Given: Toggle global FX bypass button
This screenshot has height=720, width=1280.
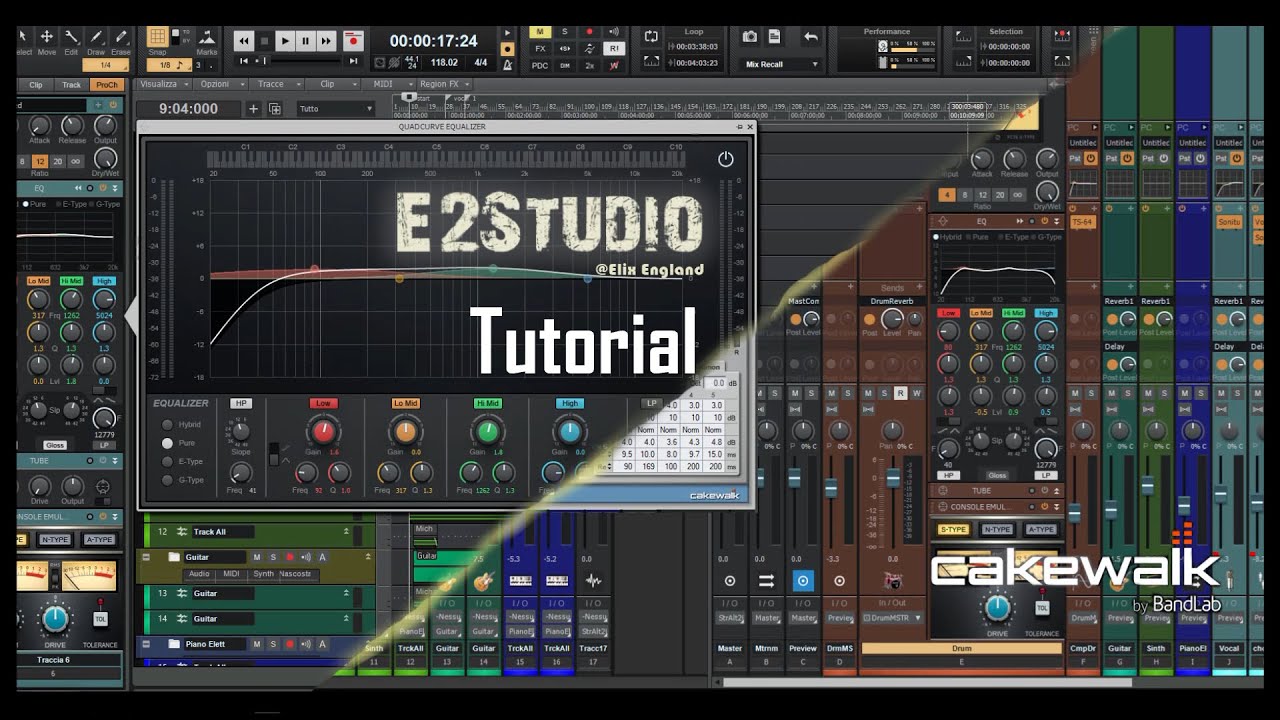Looking at the screenshot, I should pyautogui.click(x=540, y=48).
